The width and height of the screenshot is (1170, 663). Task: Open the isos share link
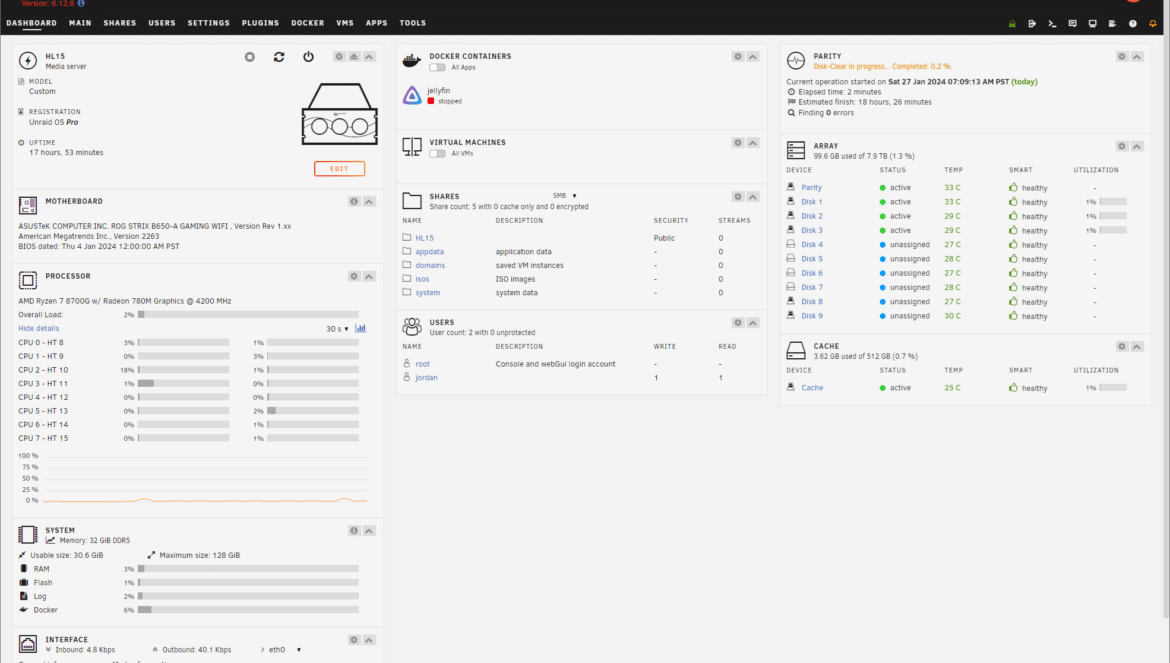422,279
